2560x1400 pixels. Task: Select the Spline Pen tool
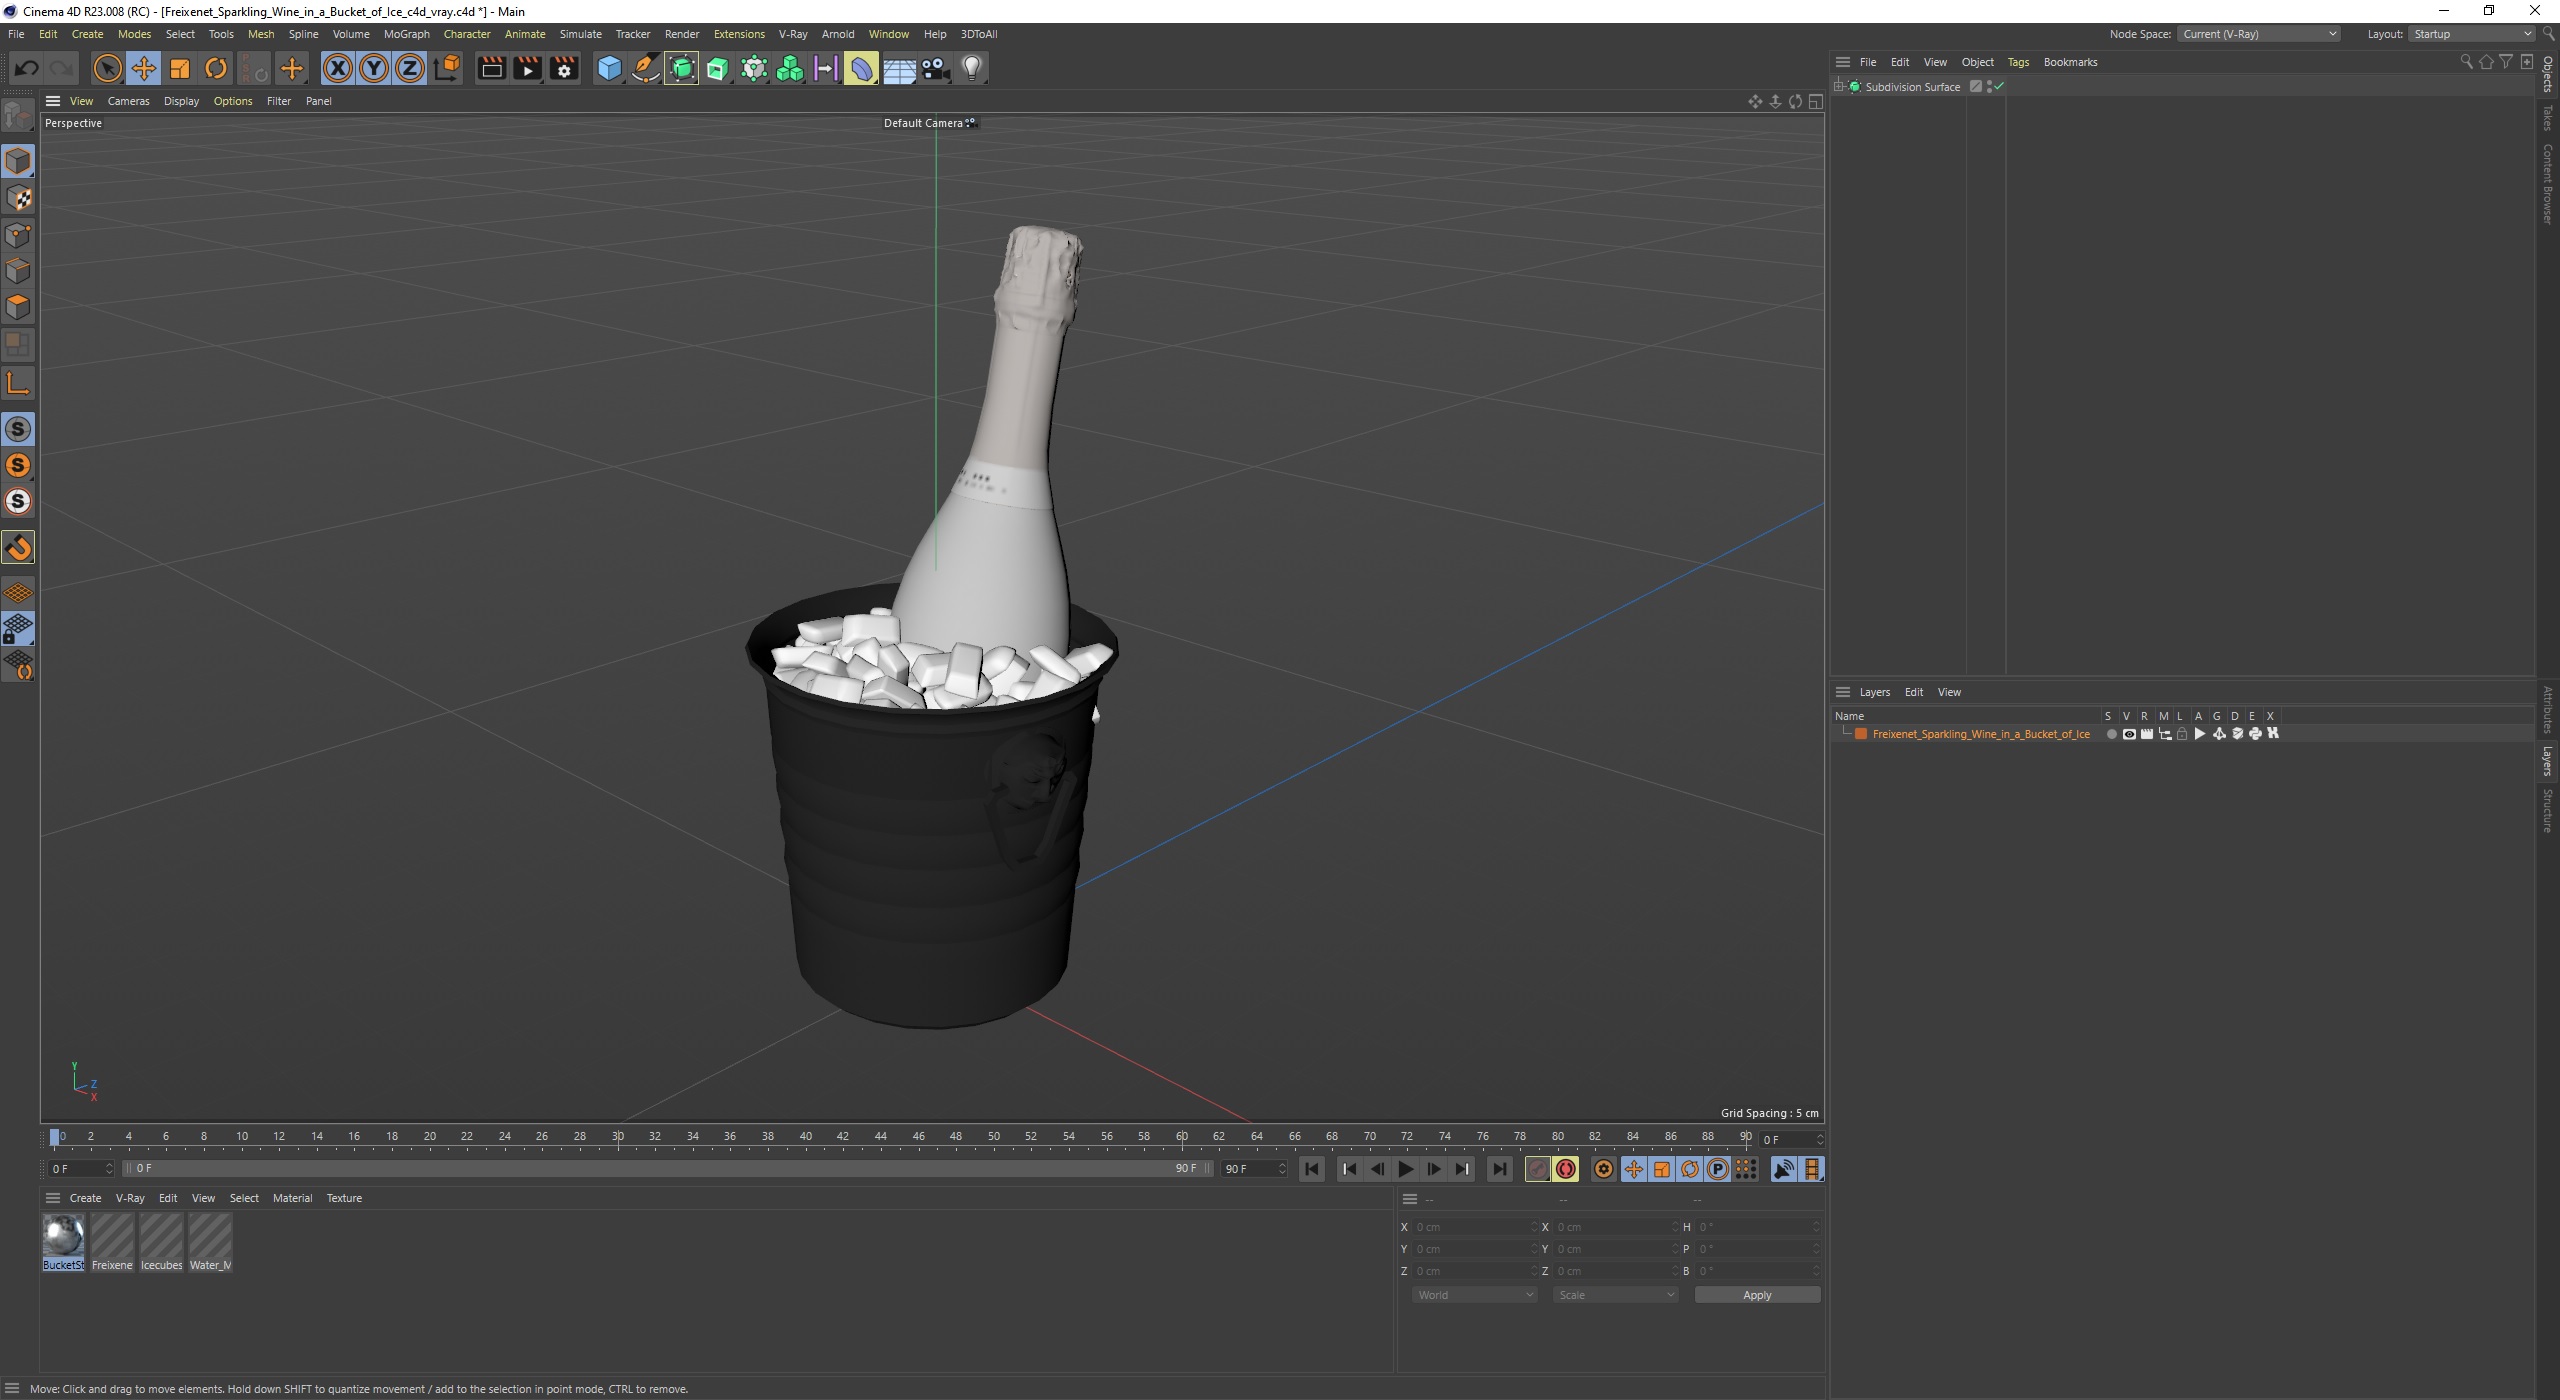pos(645,68)
